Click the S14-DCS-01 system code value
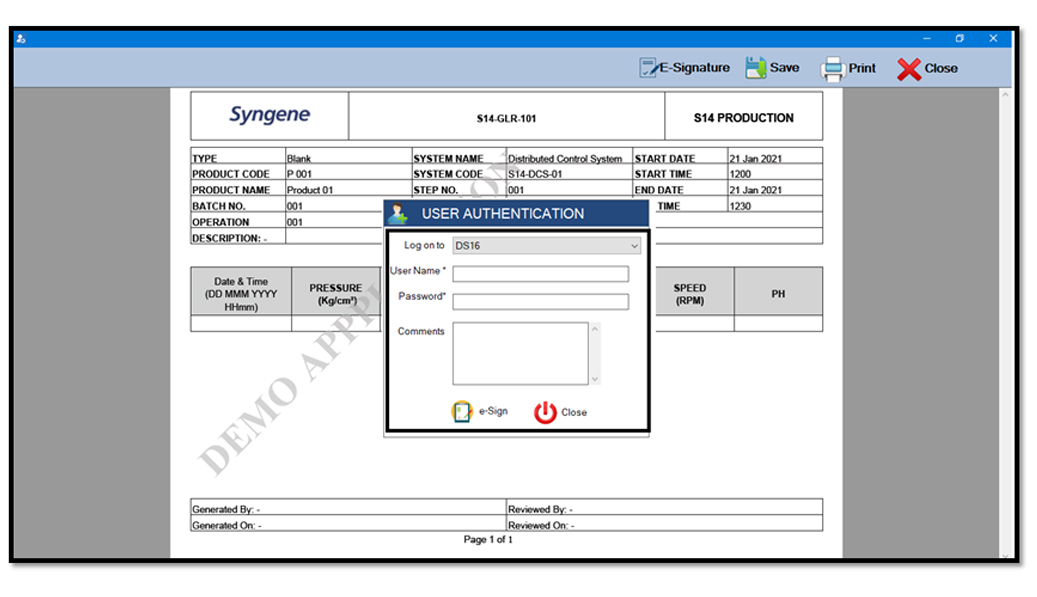 tap(535, 174)
